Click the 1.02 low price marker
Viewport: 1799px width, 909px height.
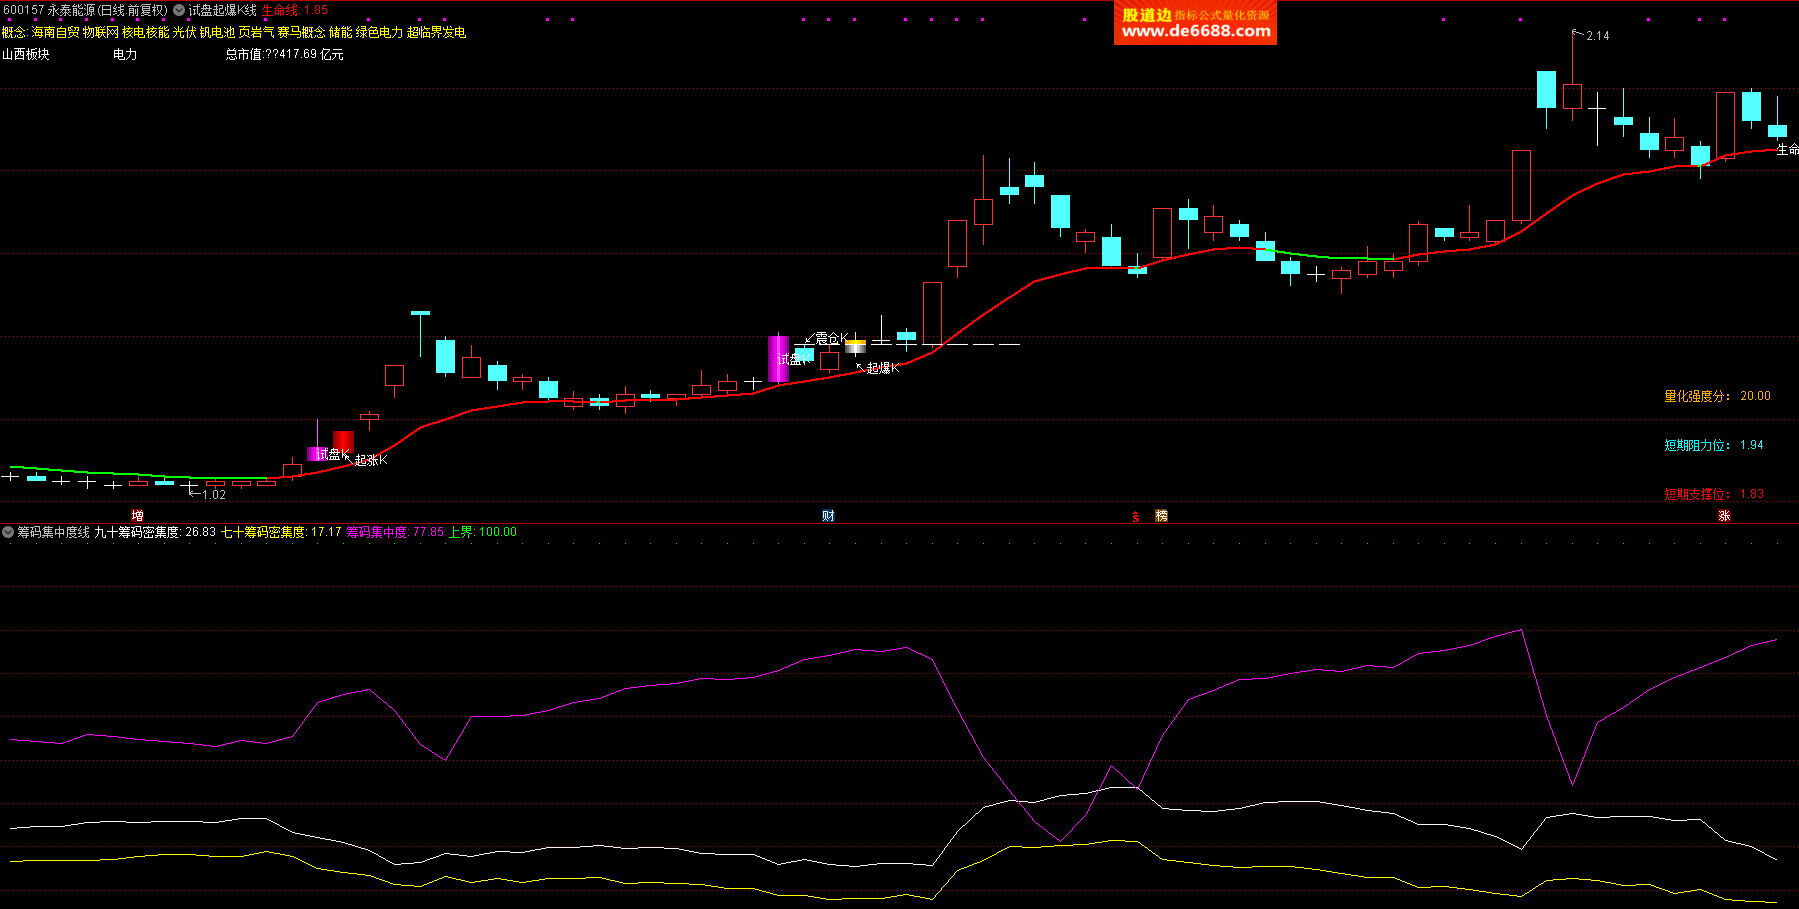point(213,495)
